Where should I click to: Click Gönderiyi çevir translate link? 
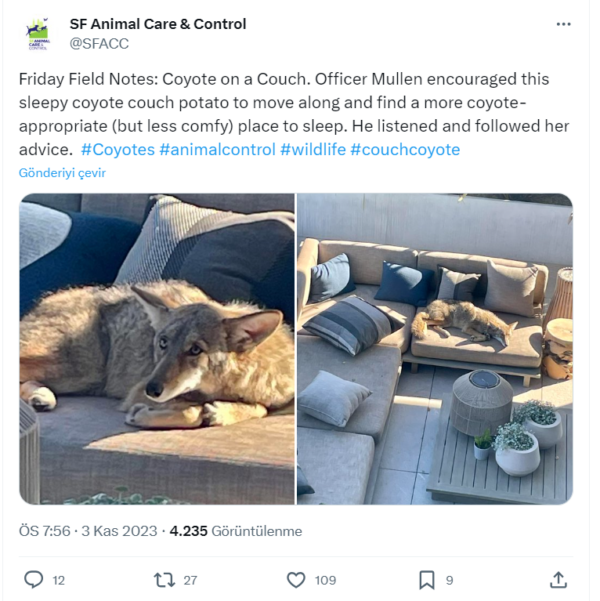tap(62, 173)
